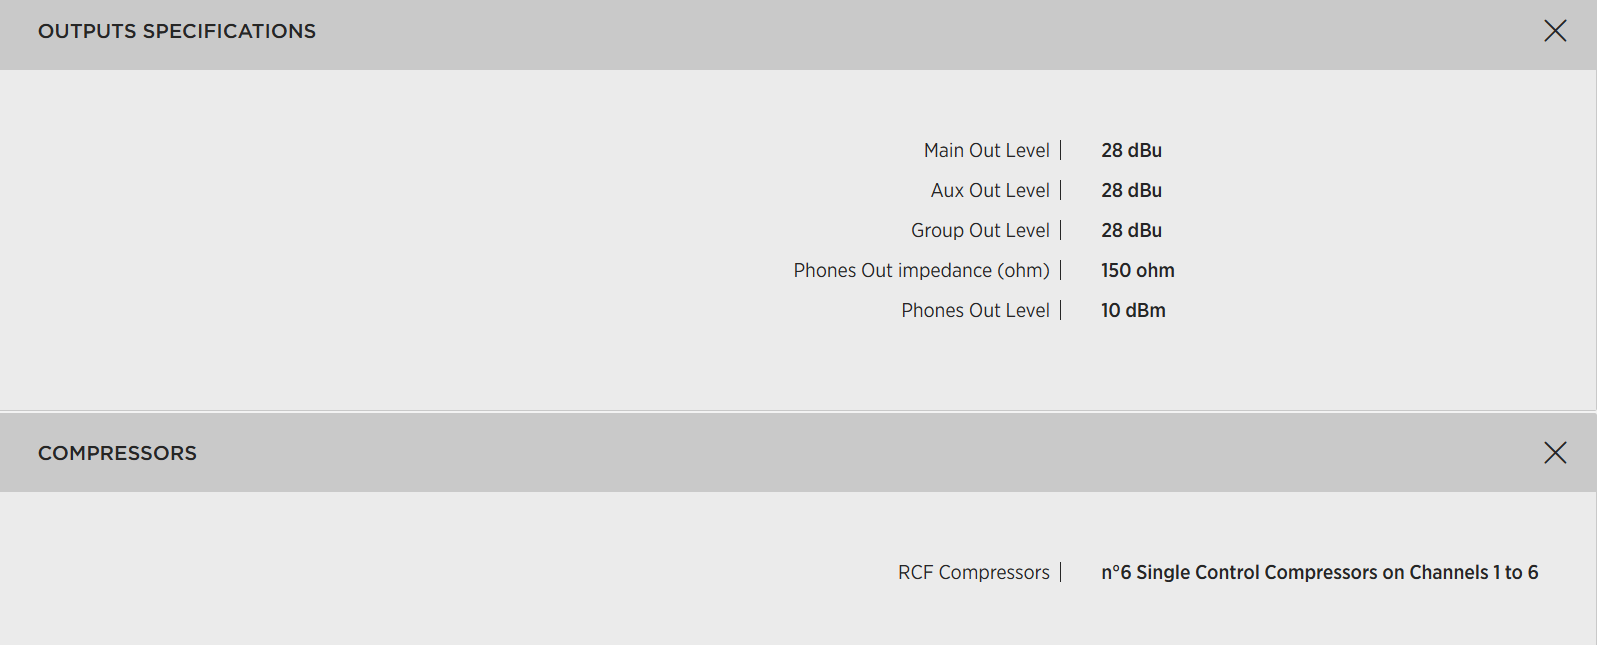The width and height of the screenshot is (1597, 645).
Task: Click the Main Out Level 28 dBu value
Action: coord(1131,150)
